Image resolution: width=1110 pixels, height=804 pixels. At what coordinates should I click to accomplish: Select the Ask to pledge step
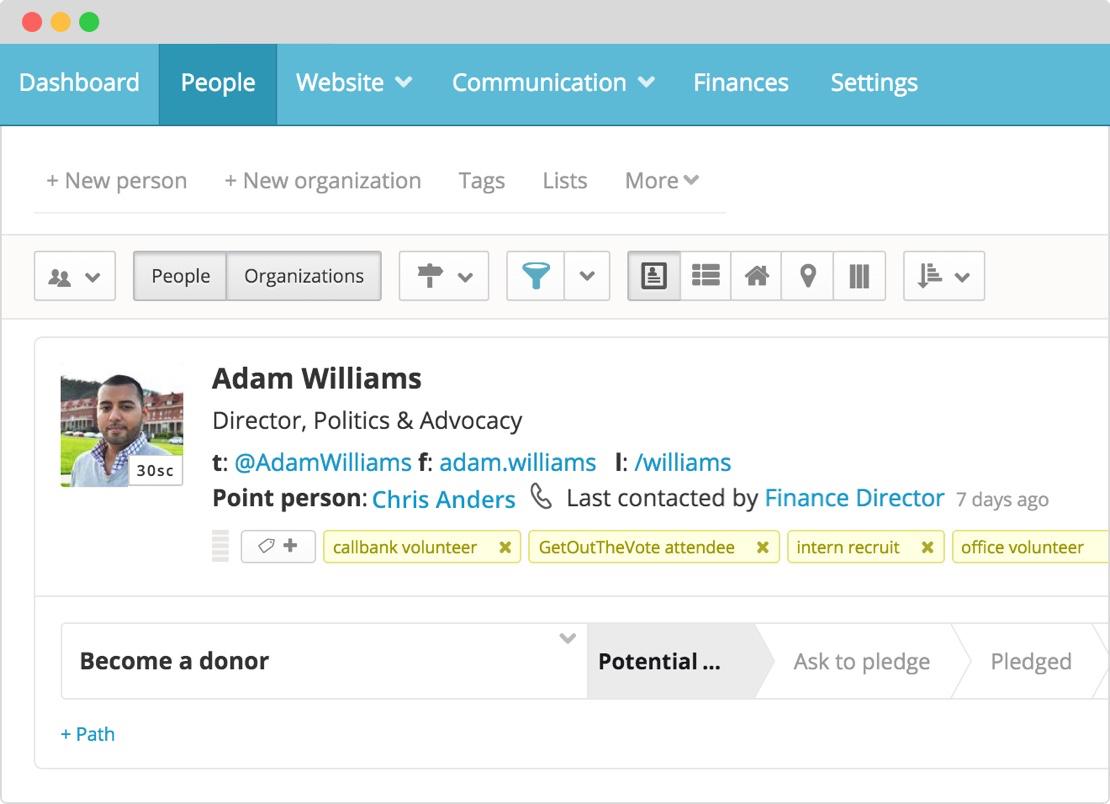861,662
